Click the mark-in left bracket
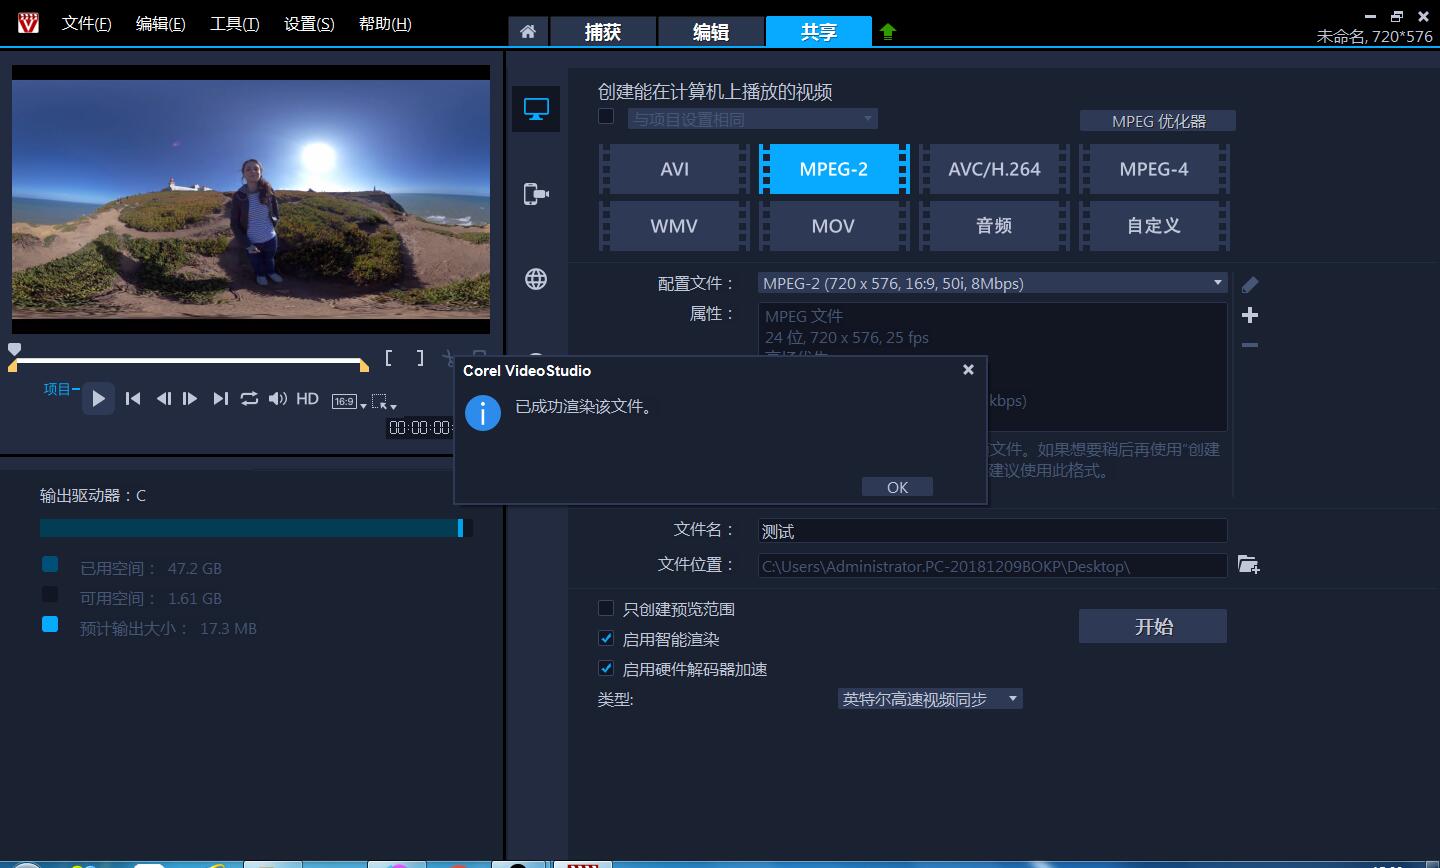The height and width of the screenshot is (868, 1440). click(x=389, y=358)
